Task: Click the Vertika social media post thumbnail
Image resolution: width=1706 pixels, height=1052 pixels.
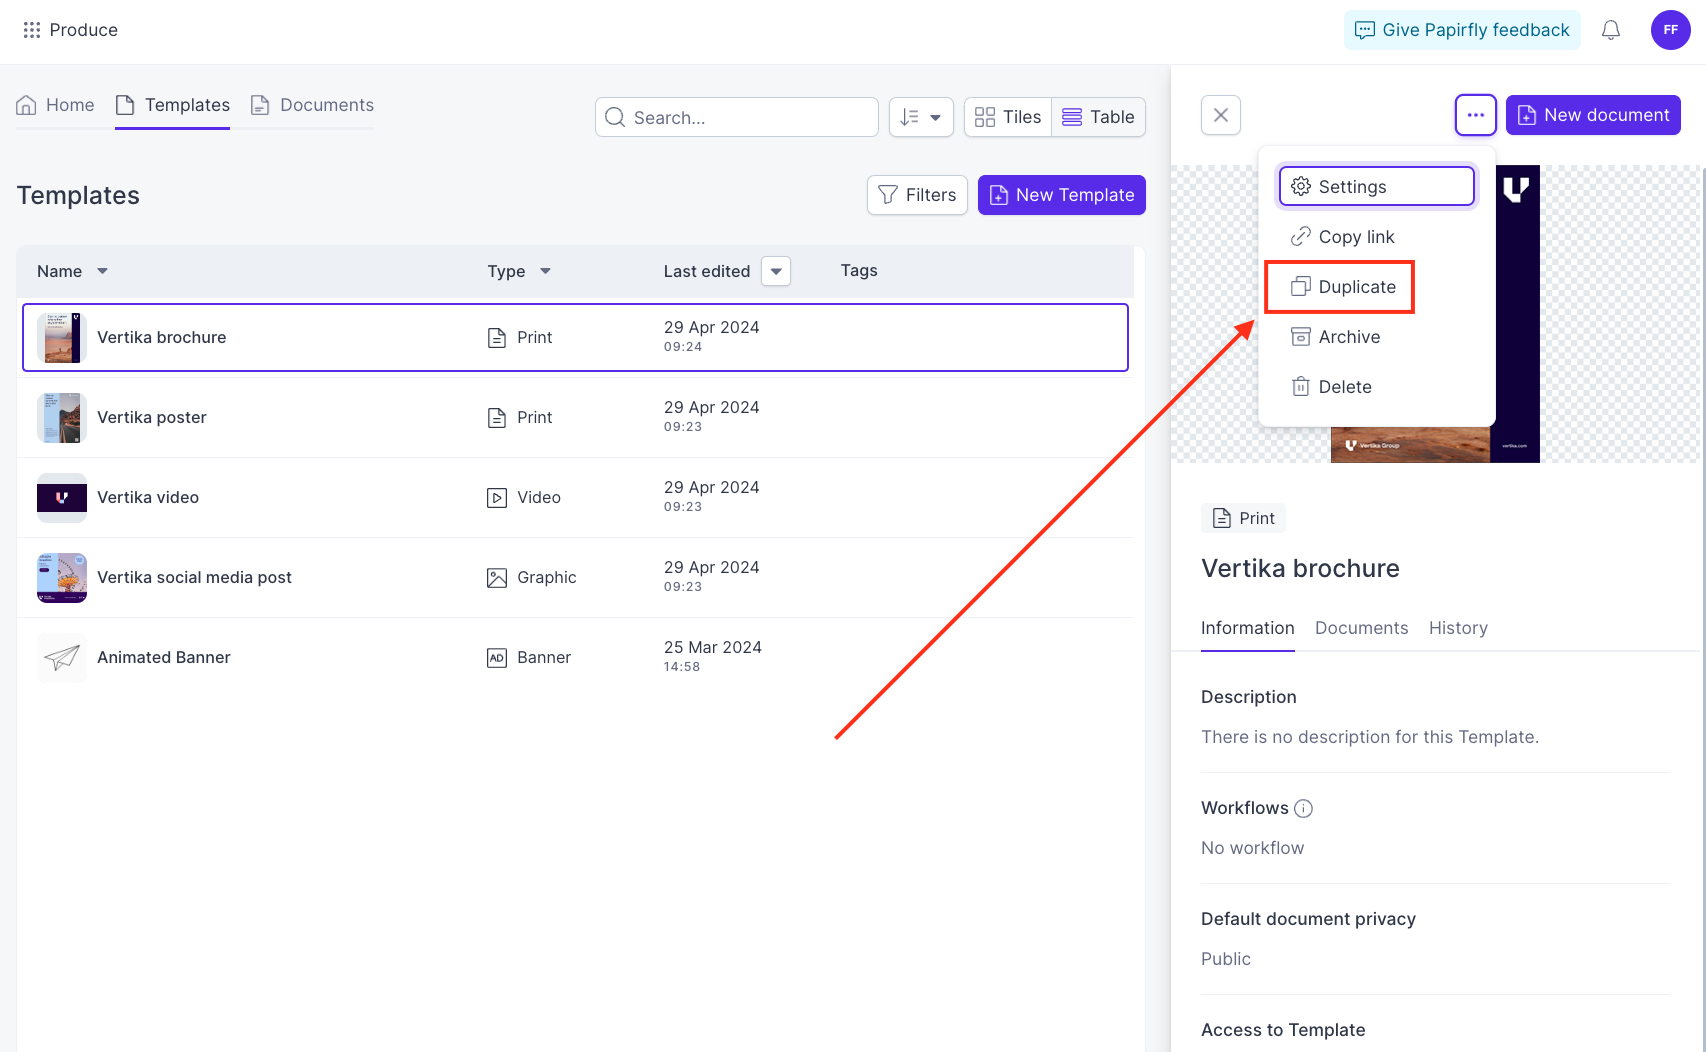Action: tap(61, 578)
